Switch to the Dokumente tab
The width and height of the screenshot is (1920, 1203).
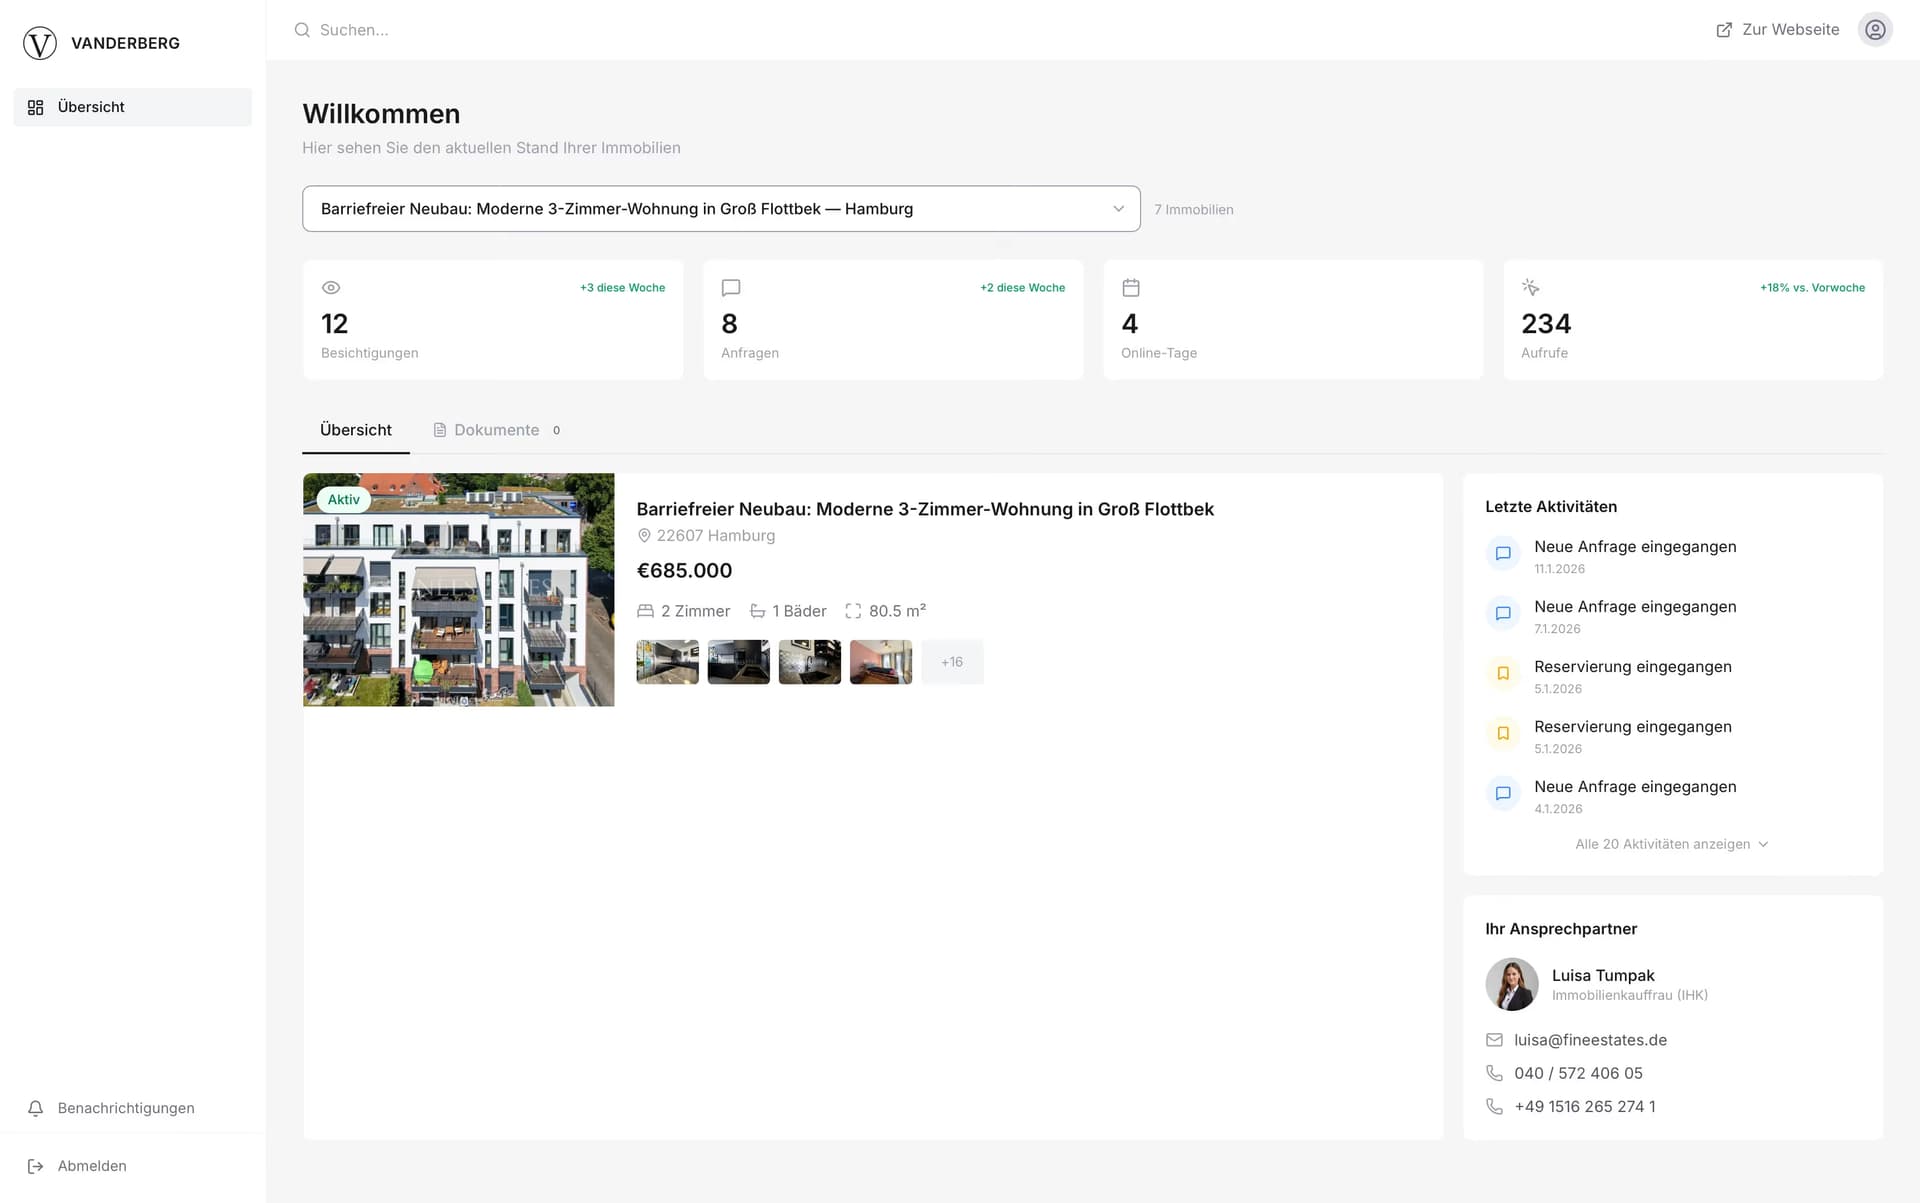[x=496, y=430]
